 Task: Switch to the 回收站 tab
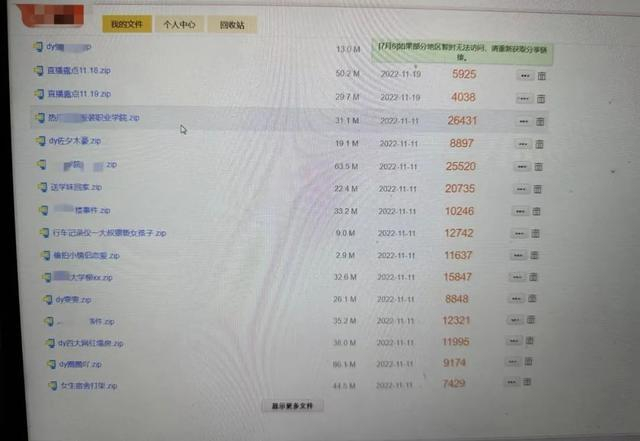coord(232,25)
